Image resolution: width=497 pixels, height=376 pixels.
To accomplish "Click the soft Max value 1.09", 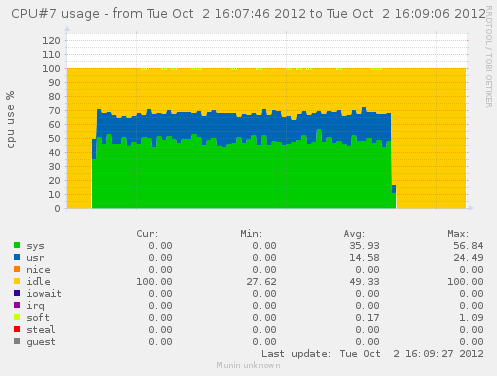I will 471,318.
